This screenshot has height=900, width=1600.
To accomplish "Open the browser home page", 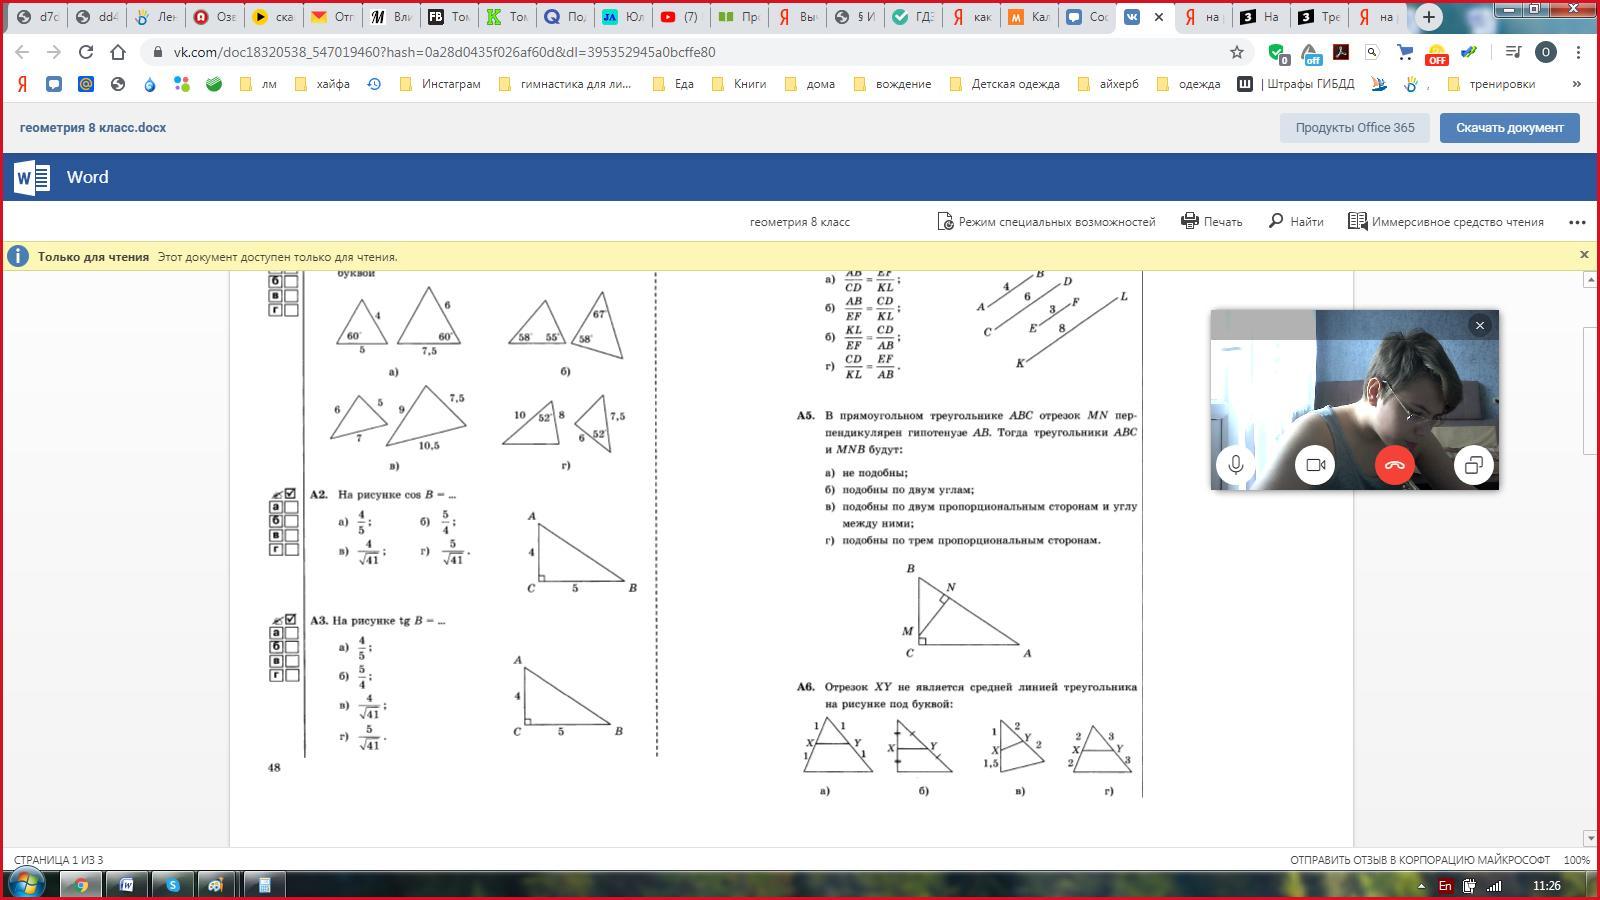I will [x=118, y=52].
